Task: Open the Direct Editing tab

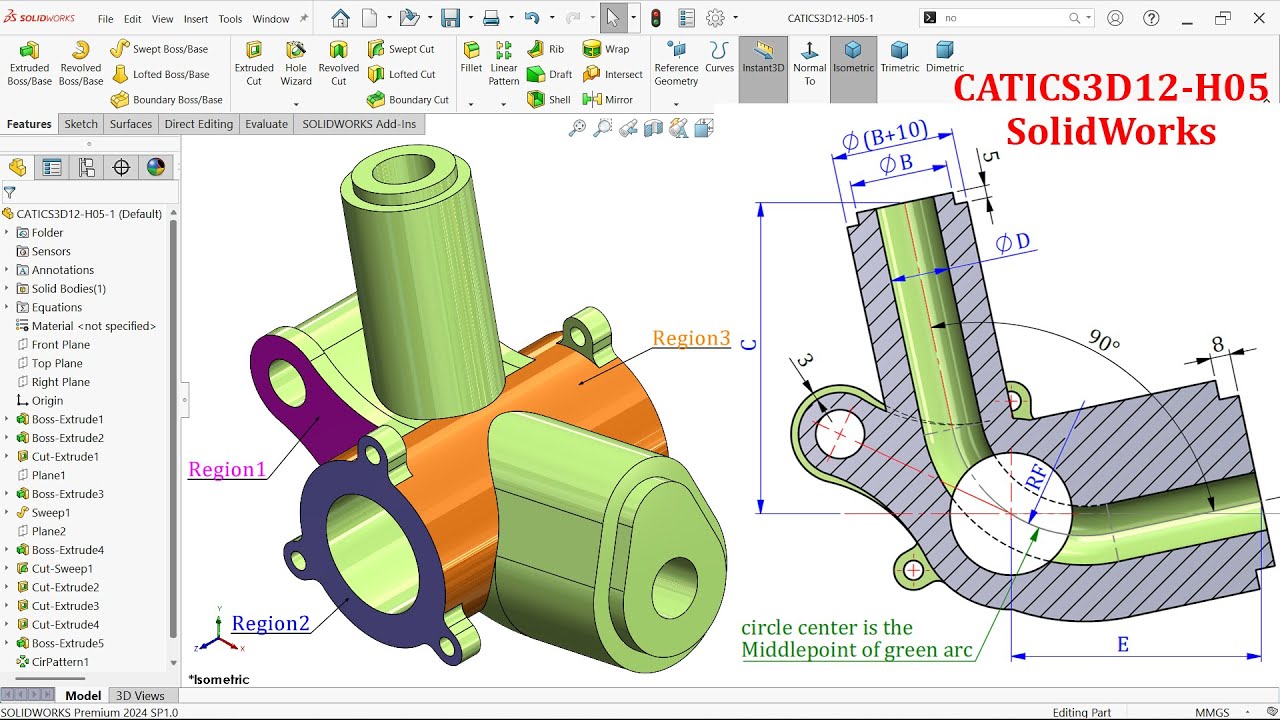Action: pos(199,124)
